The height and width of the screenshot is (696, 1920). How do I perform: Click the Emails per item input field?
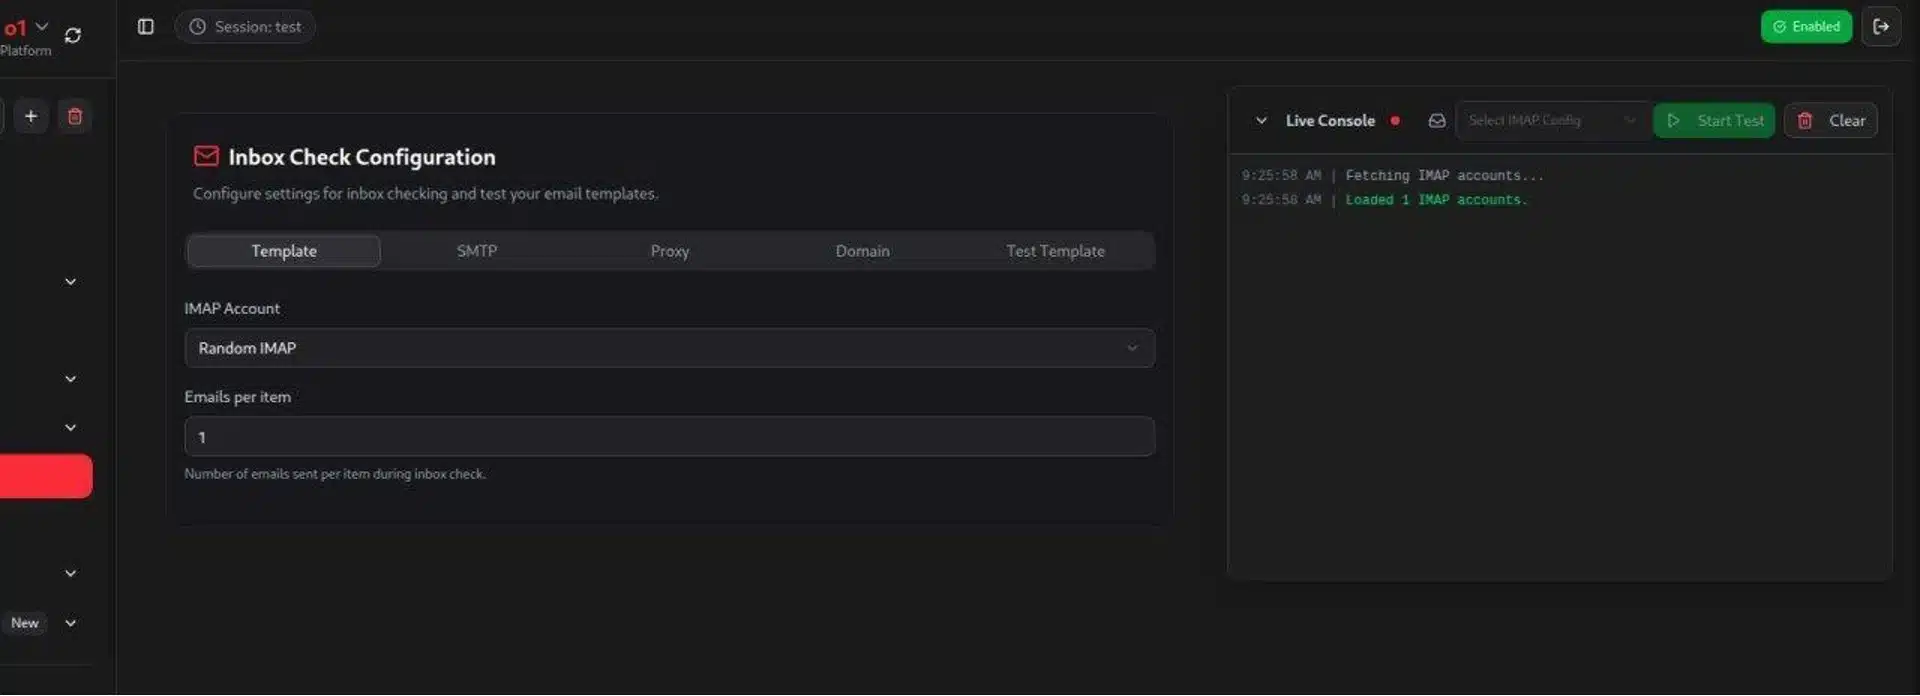pos(670,437)
